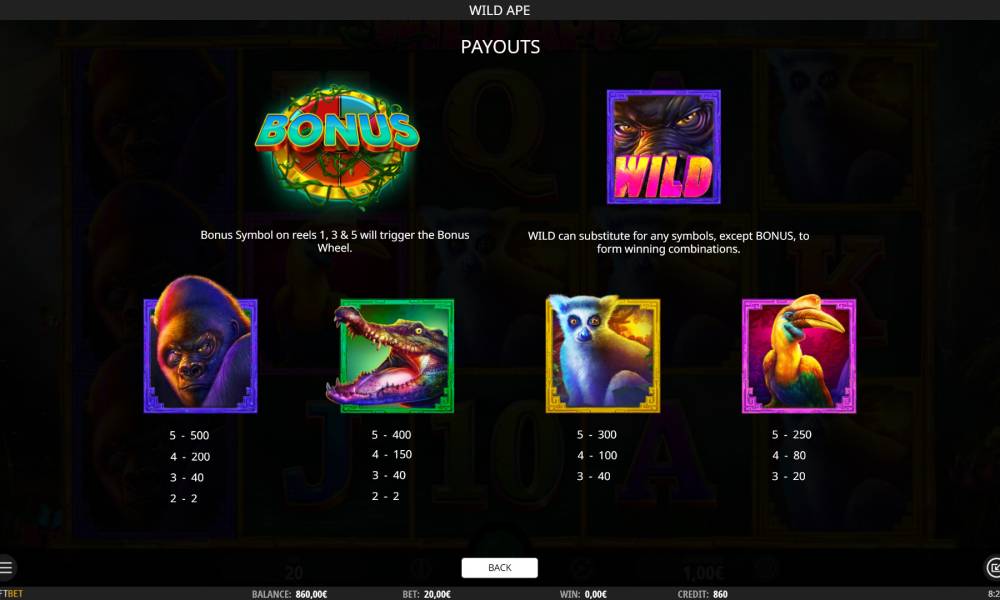The width and height of the screenshot is (1000, 600).
Task: Click the lemur 5 - 300 payout
Action: tap(596, 435)
